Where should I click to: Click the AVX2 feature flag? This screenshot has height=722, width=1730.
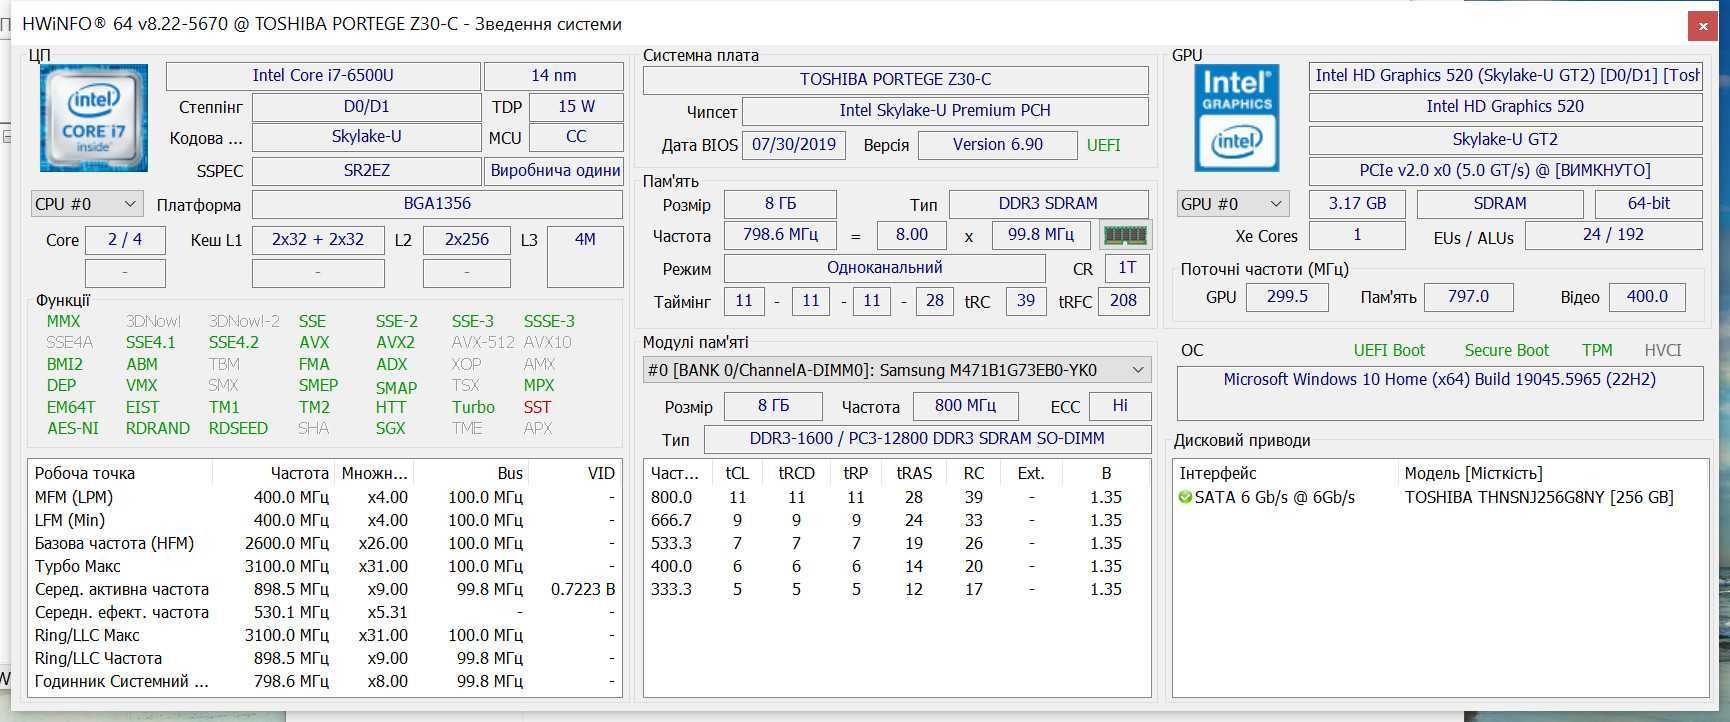[395, 342]
